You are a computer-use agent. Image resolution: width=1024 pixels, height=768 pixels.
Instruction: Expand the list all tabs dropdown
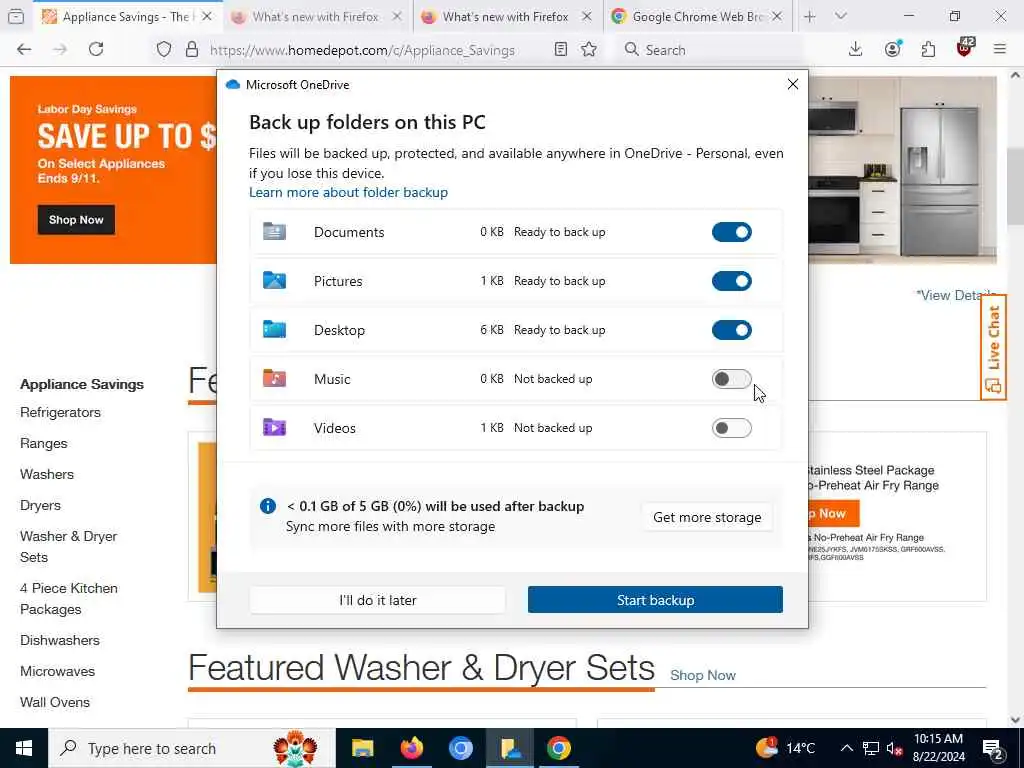coord(841,16)
